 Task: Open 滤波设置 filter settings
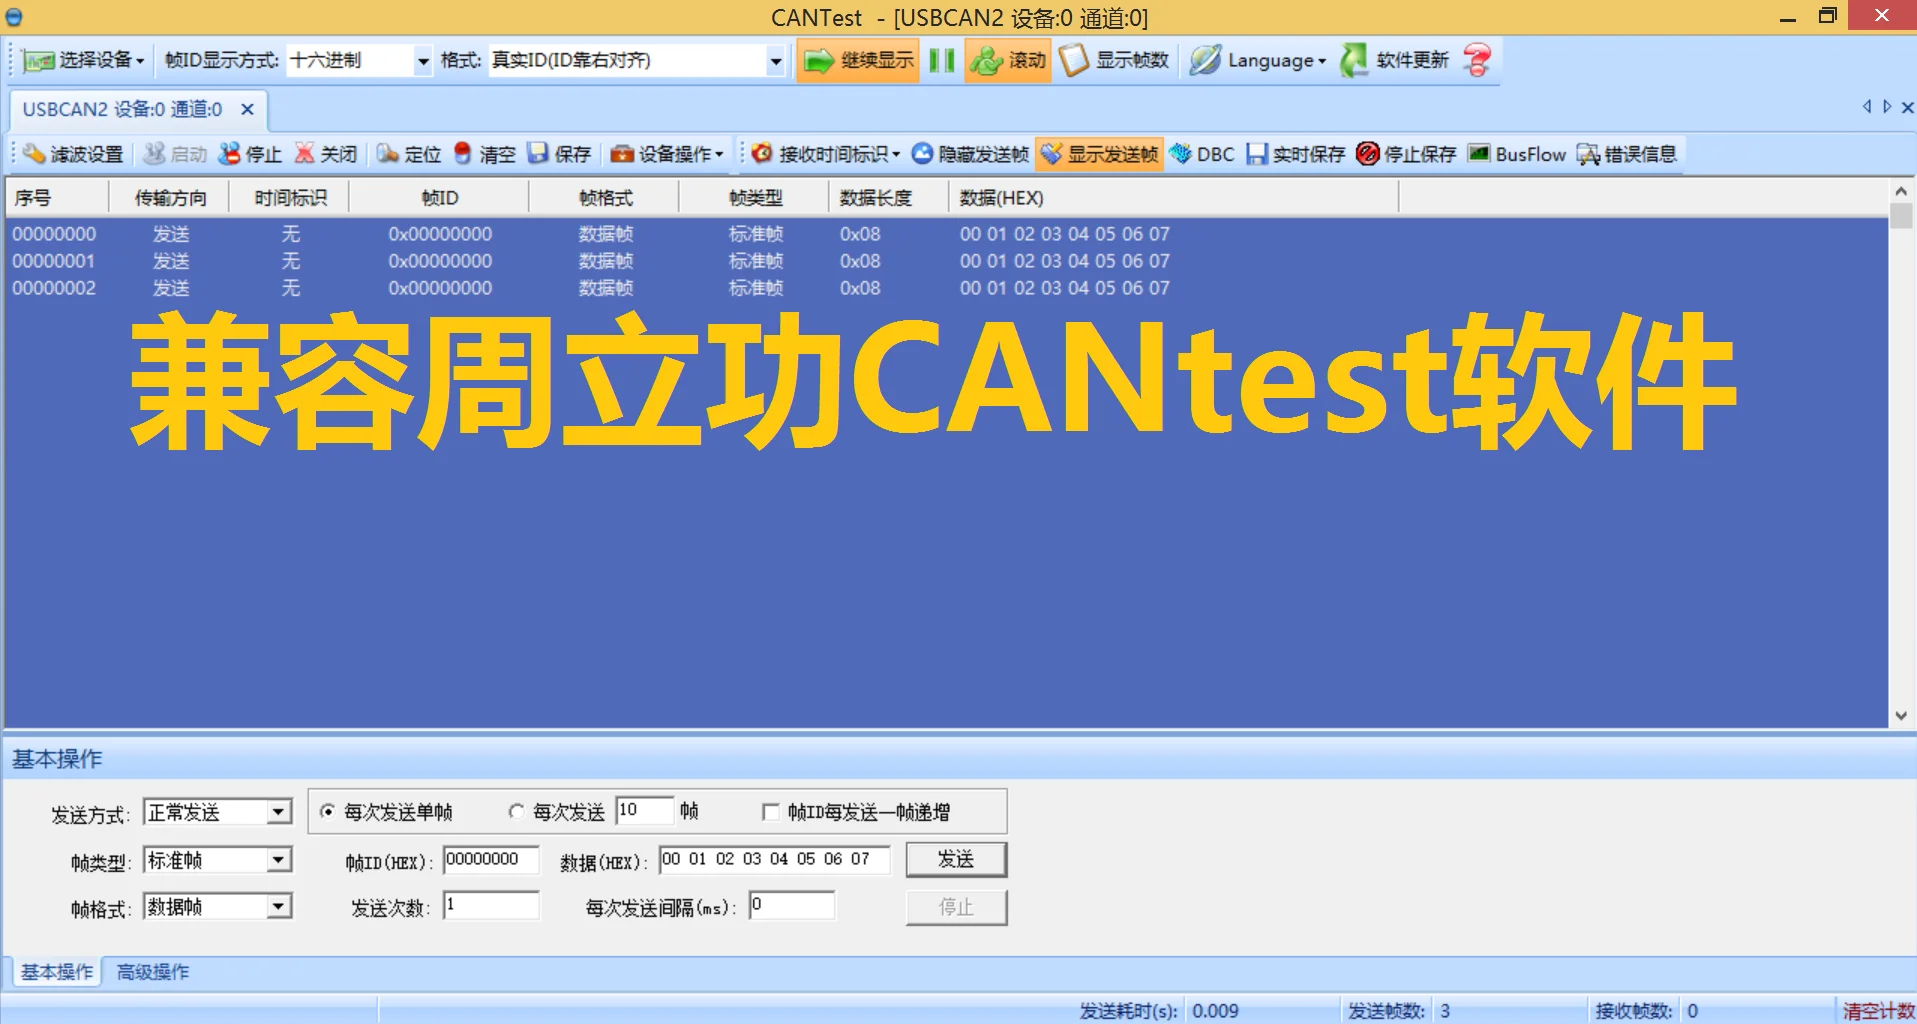(x=73, y=154)
